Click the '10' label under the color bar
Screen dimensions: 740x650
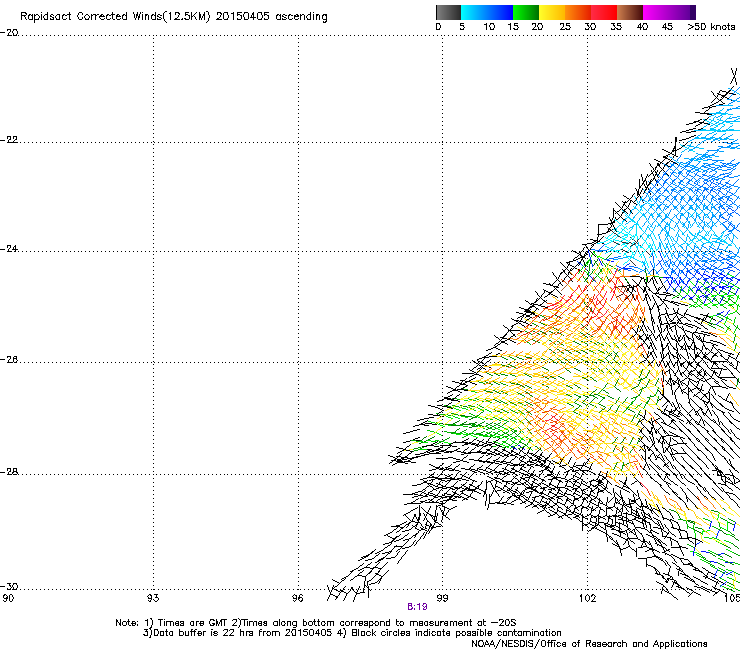(x=489, y=27)
